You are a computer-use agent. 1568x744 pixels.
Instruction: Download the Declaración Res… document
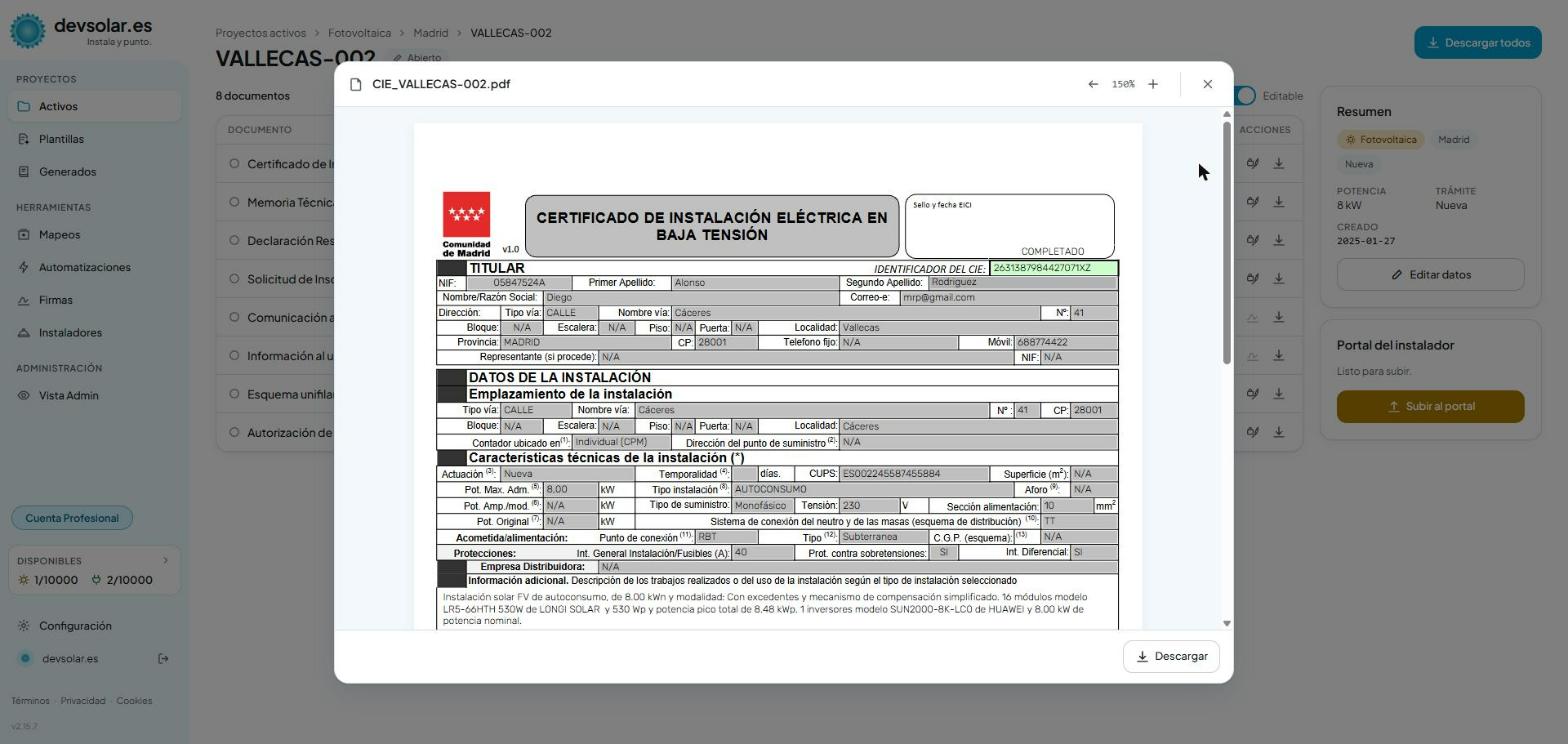(x=1279, y=240)
